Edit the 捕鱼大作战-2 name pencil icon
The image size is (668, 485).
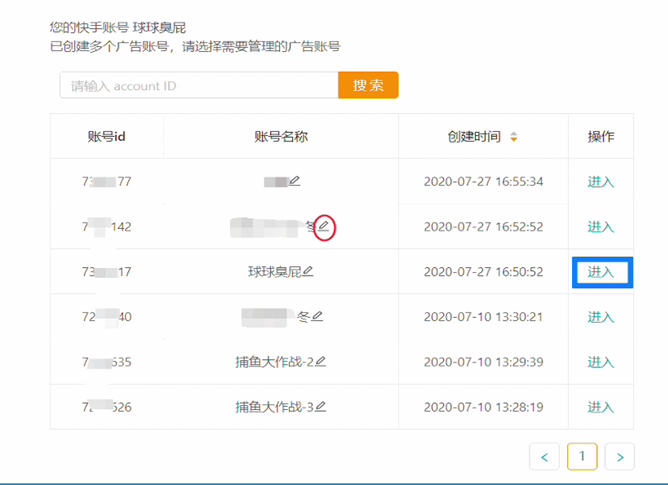click(x=320, y=362)
